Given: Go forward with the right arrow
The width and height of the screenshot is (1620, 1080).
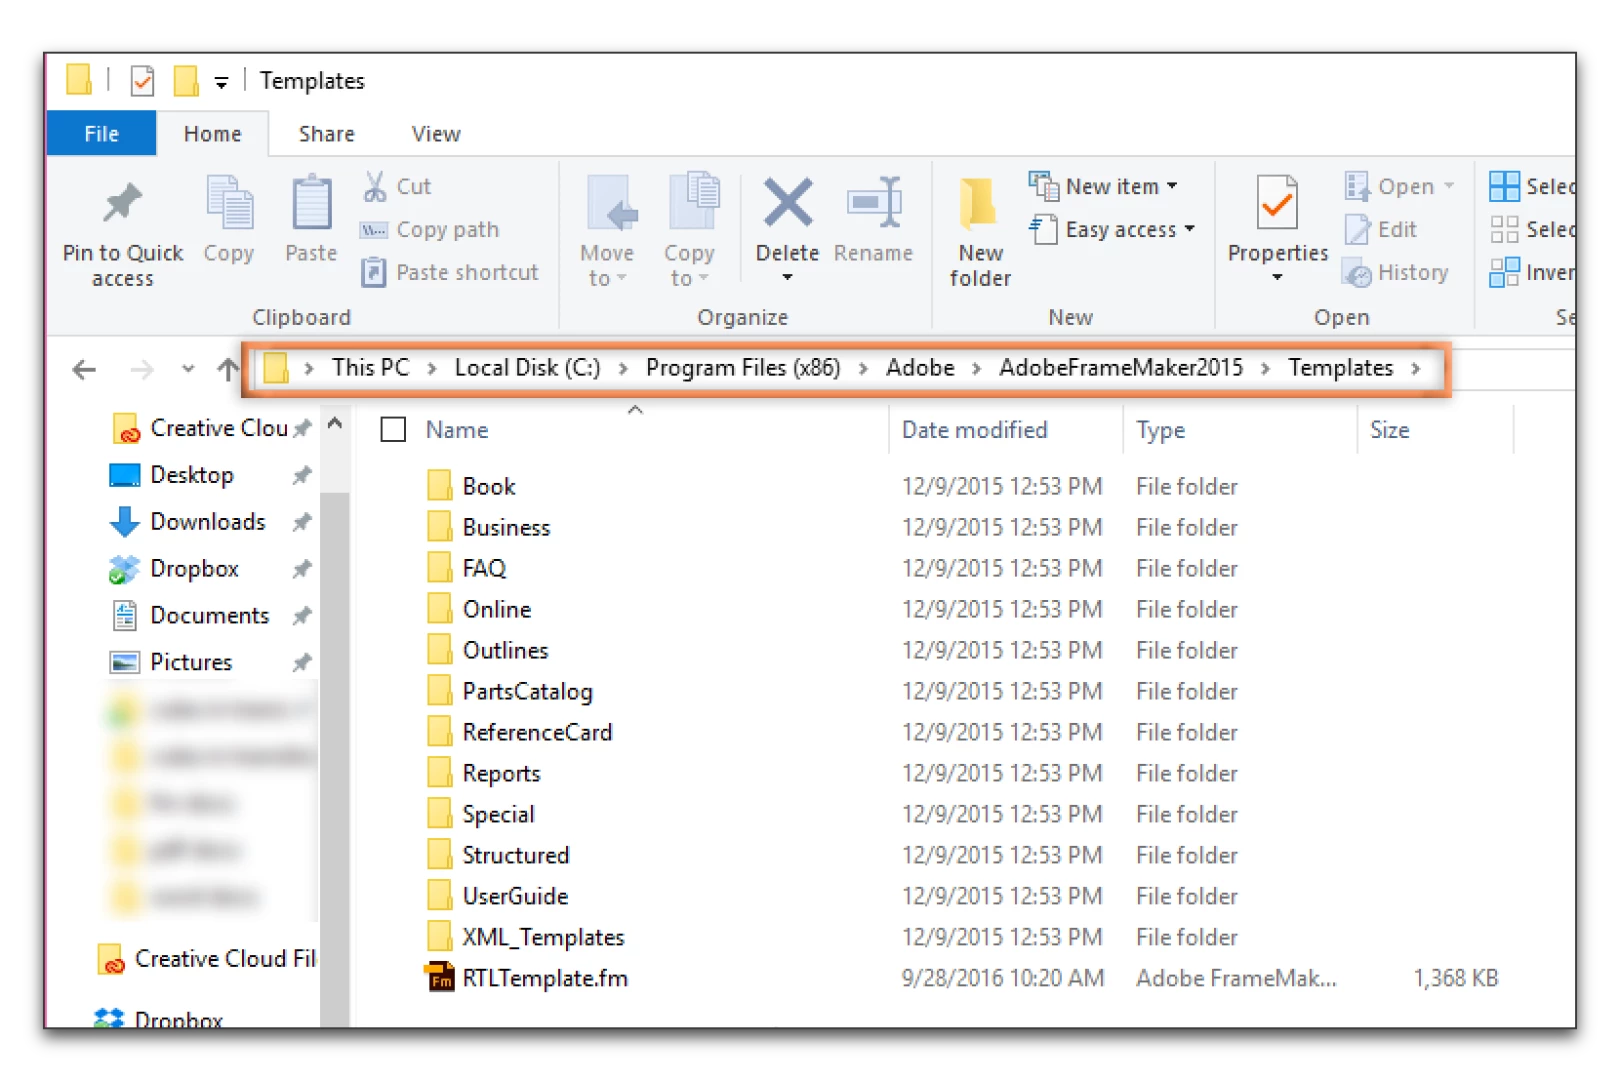Looking at the screenshot, I should [142, 370].
